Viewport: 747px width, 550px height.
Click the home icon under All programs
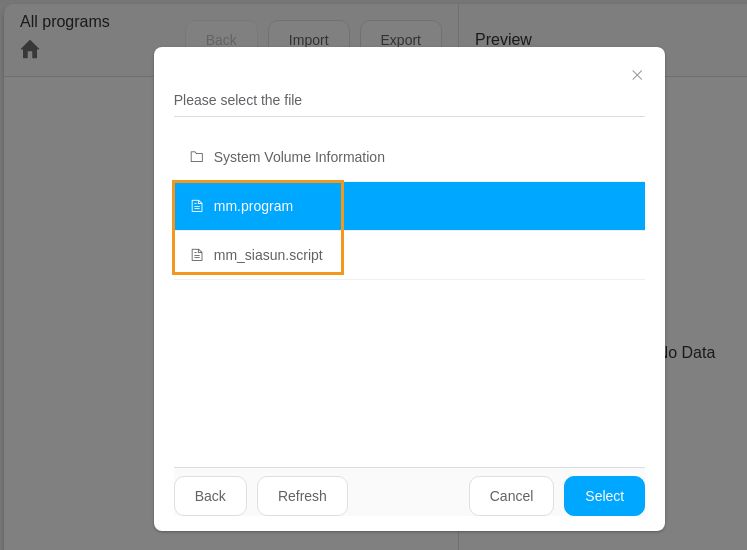[30, 49]
